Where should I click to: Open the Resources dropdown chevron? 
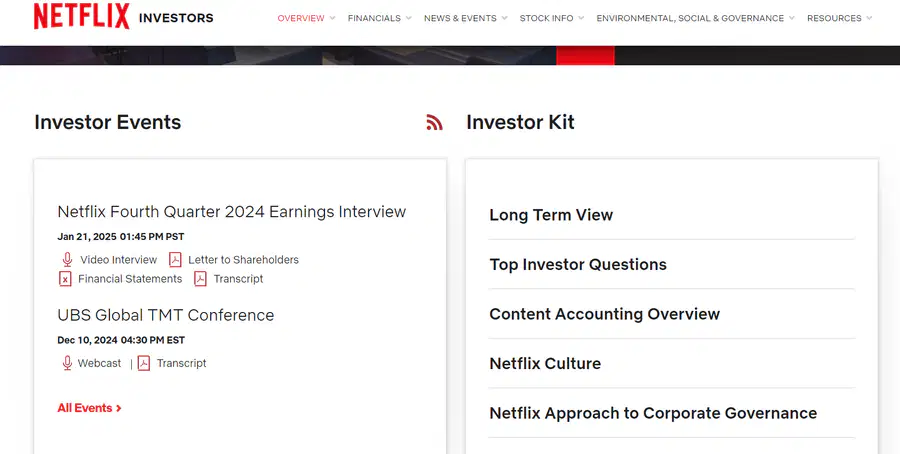869,18
